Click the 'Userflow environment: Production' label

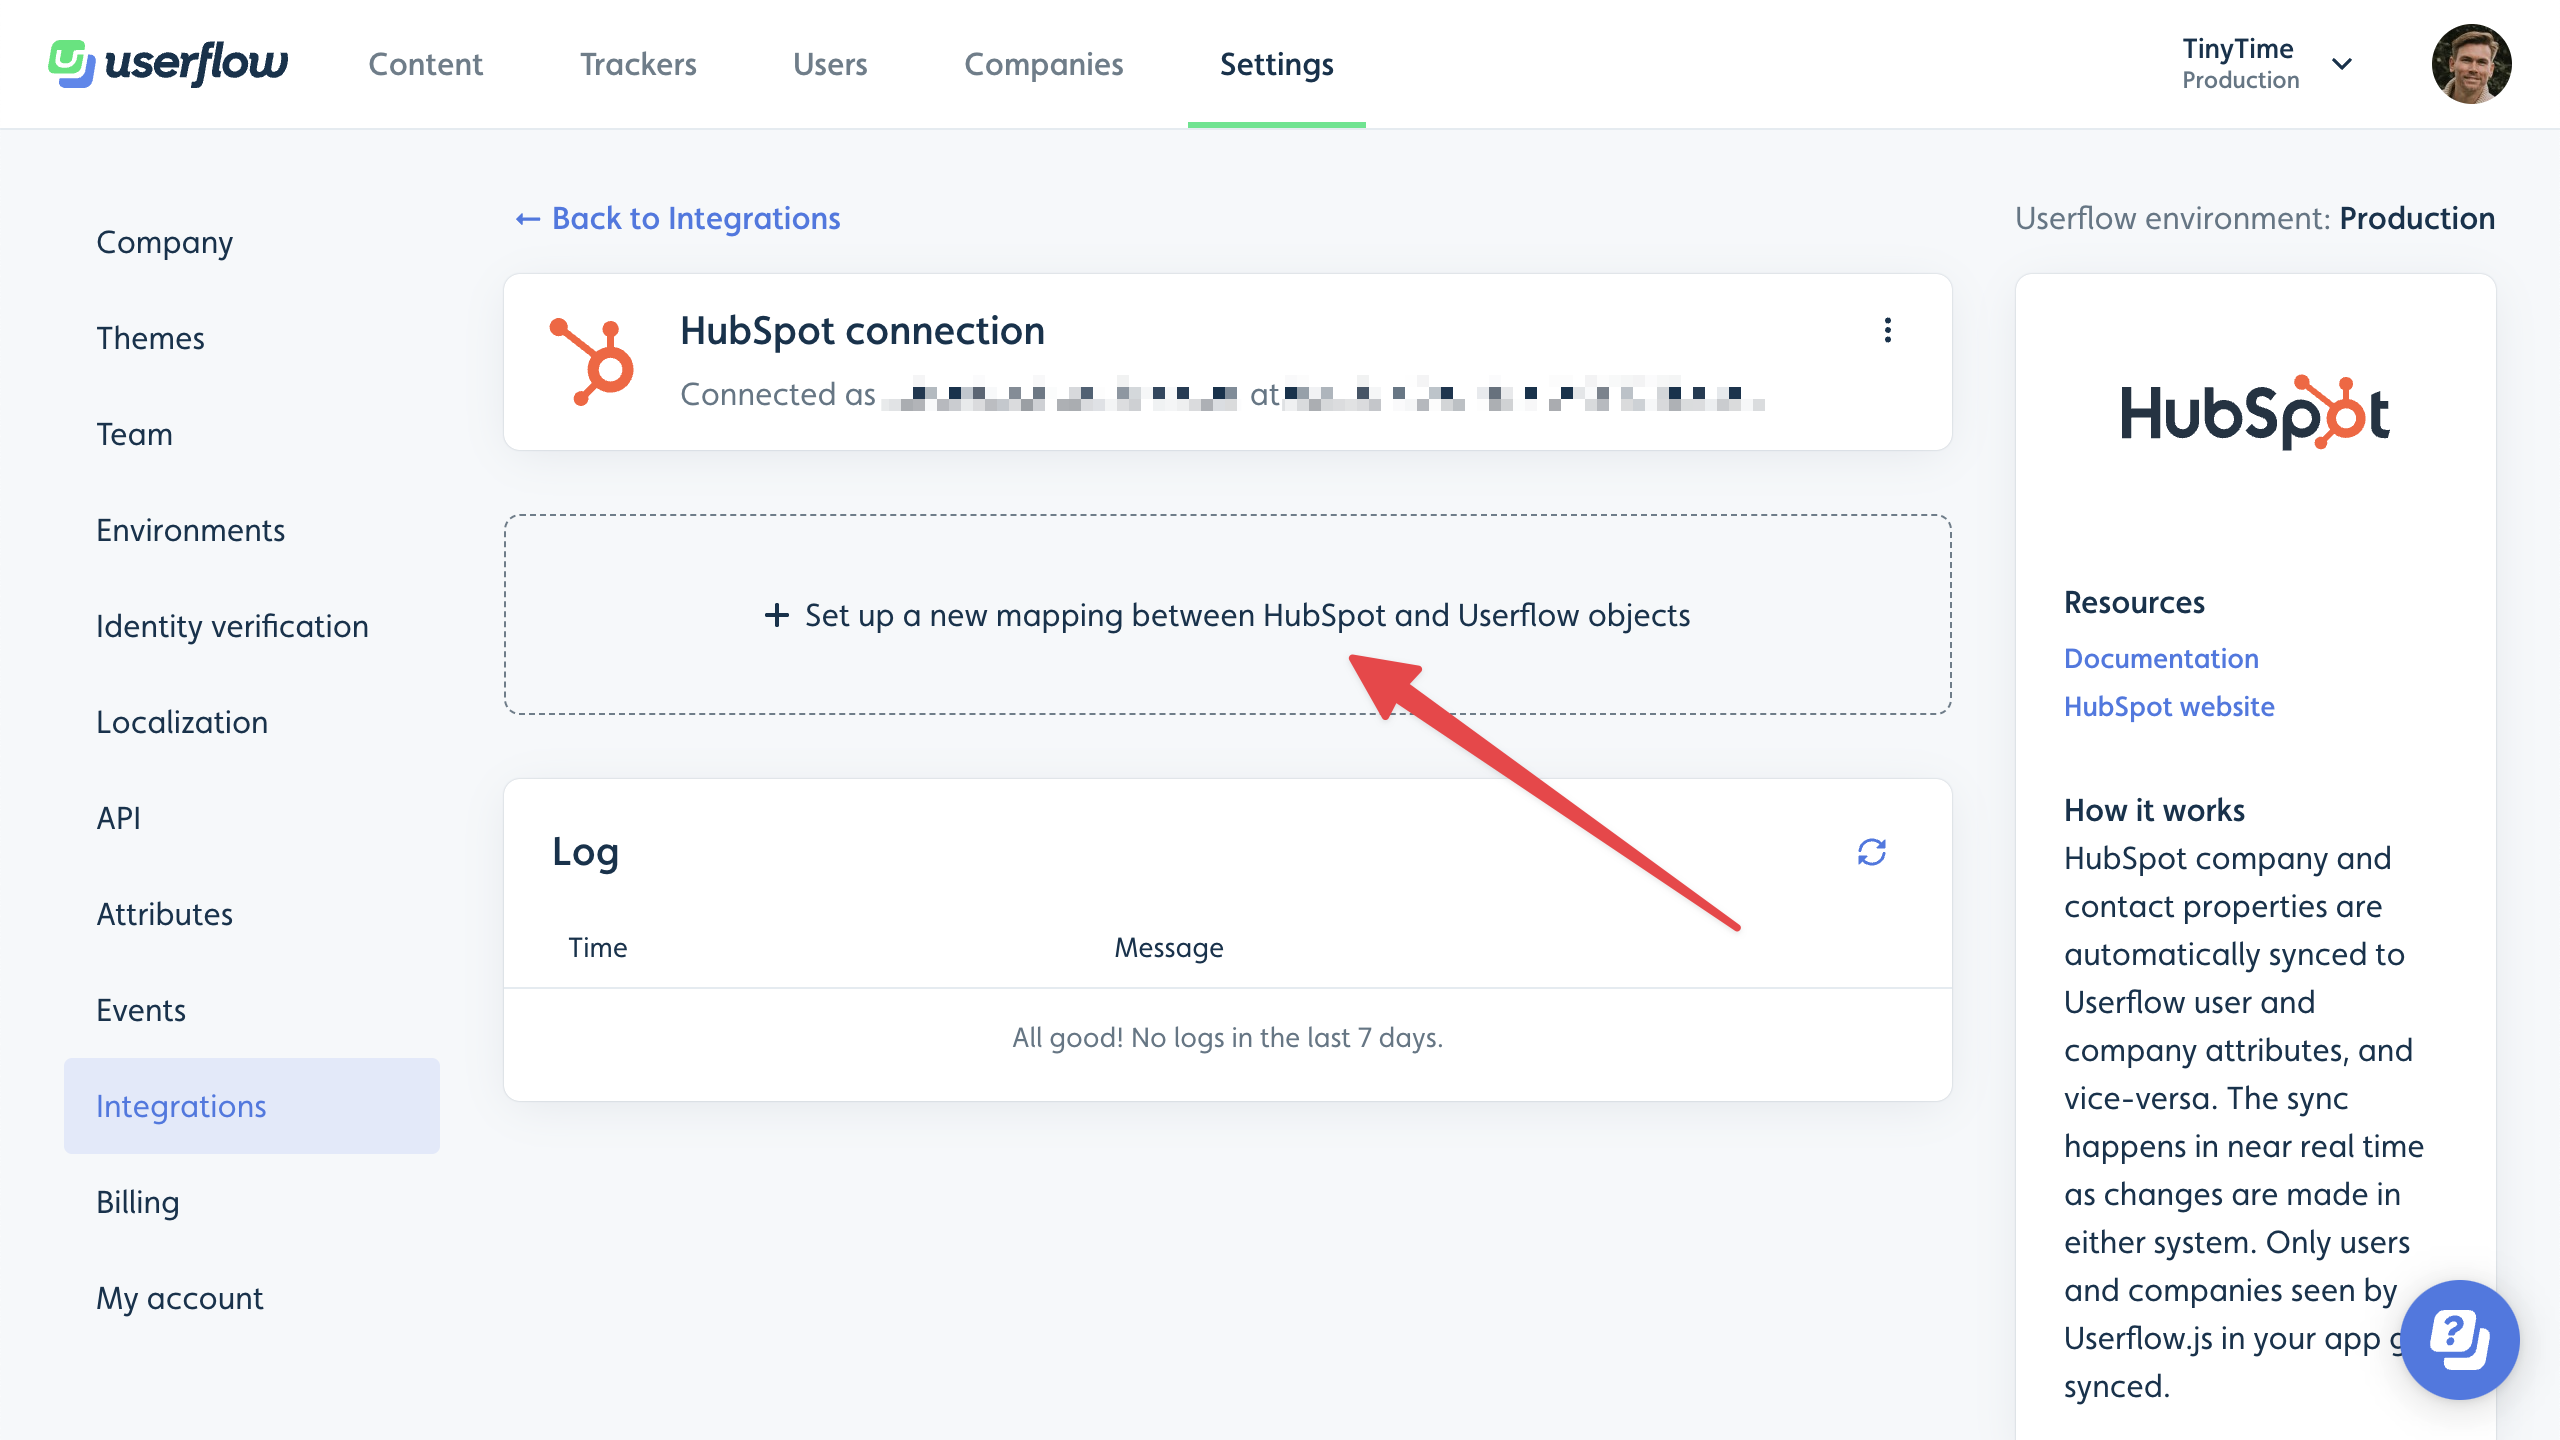tap(2255, 218)
